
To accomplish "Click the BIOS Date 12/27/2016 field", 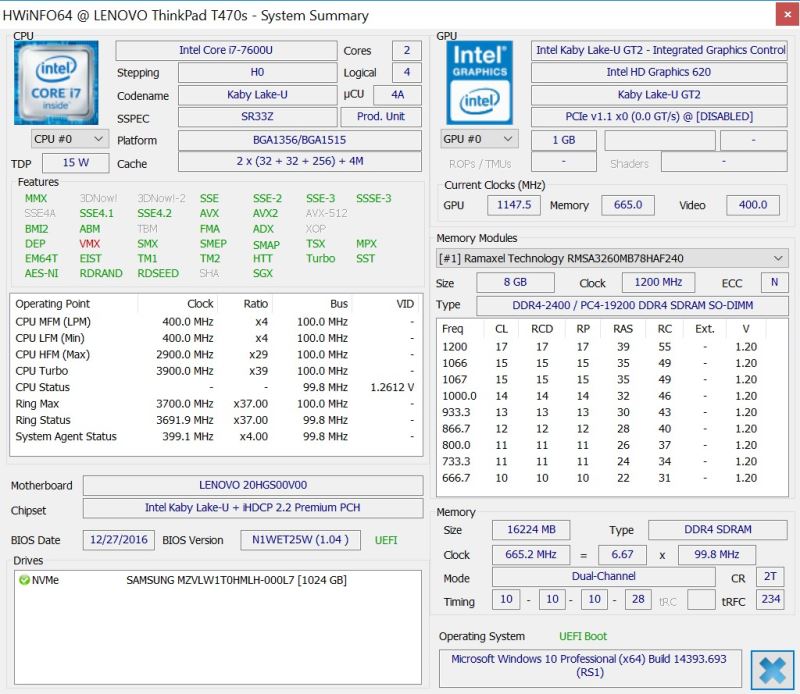I will [x=118, y=540].
